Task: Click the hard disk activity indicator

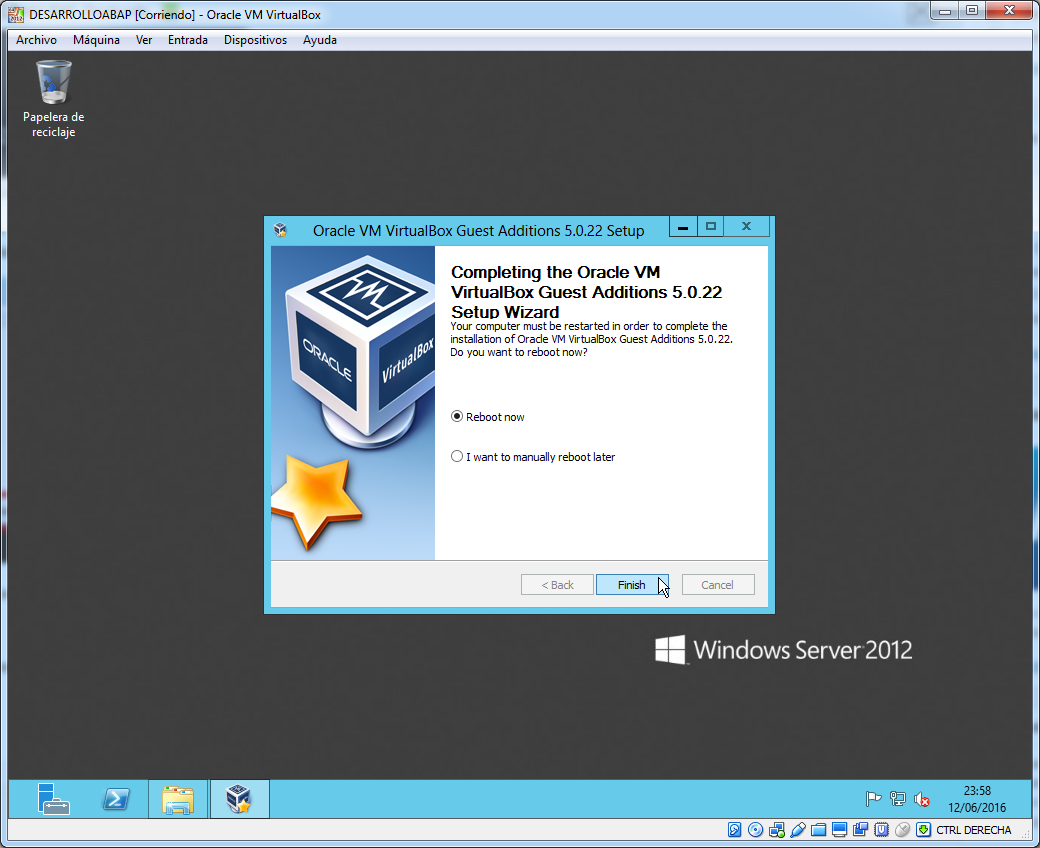Action: coord(734,829)
